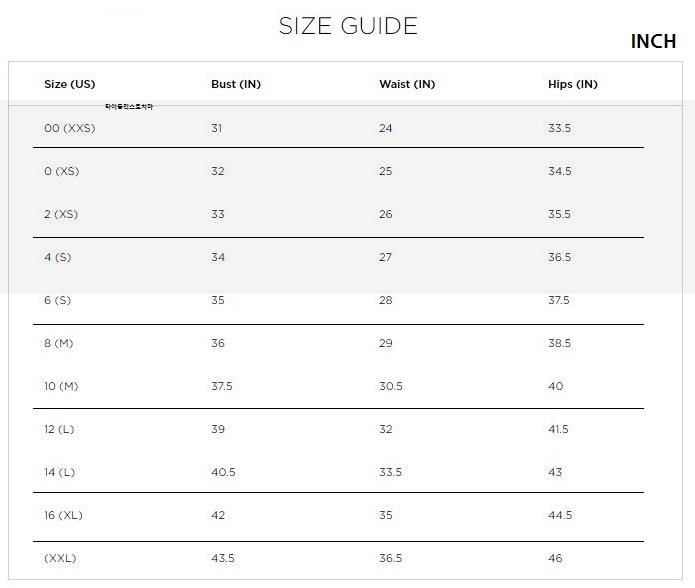Click waist value 30.5 in 10 (M) row
Image resolution: width=695 pixels, height=588 pixels.
tap(391, 387)
